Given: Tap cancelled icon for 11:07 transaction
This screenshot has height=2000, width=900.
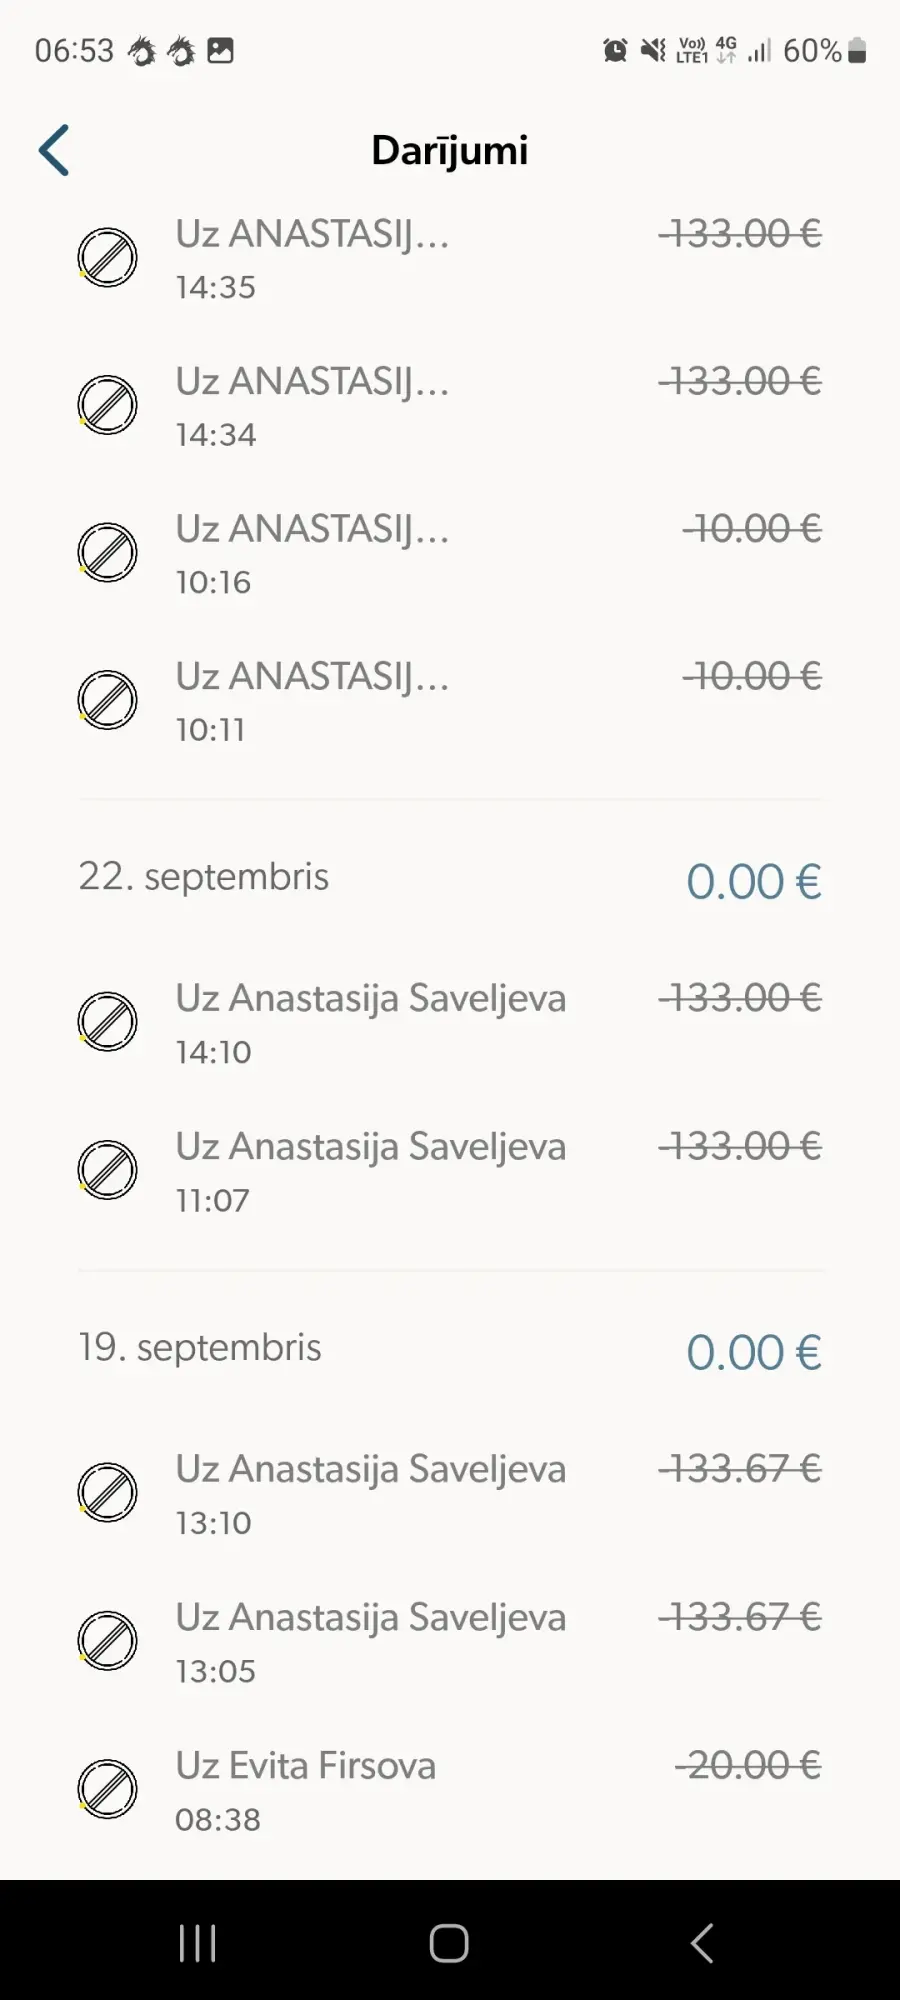Looking at the screenshot, I should pyautogui.click(x=108, y=1170).
